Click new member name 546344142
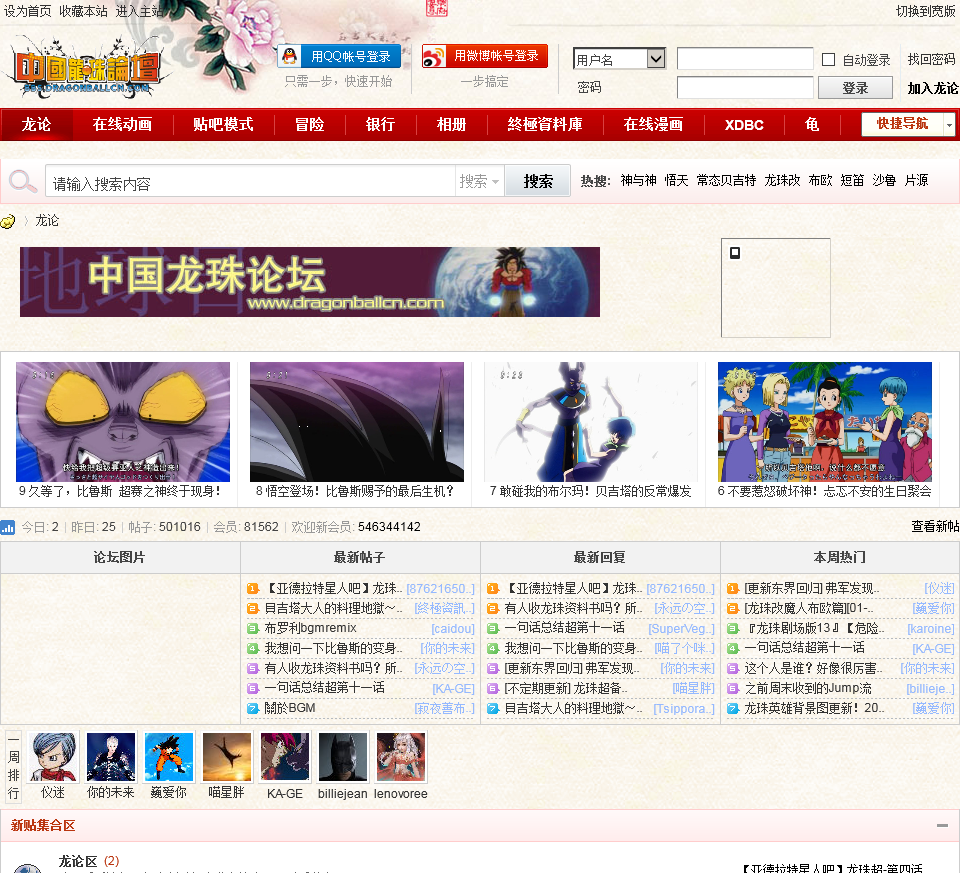This screenshot has height=873, width=960. tap(389, 527)
